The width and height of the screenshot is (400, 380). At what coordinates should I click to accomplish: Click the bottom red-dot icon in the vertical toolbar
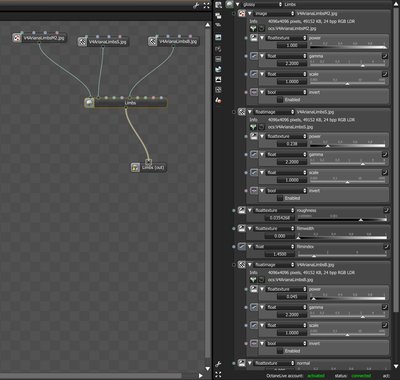pyautogui.click(x=218, y=100)
